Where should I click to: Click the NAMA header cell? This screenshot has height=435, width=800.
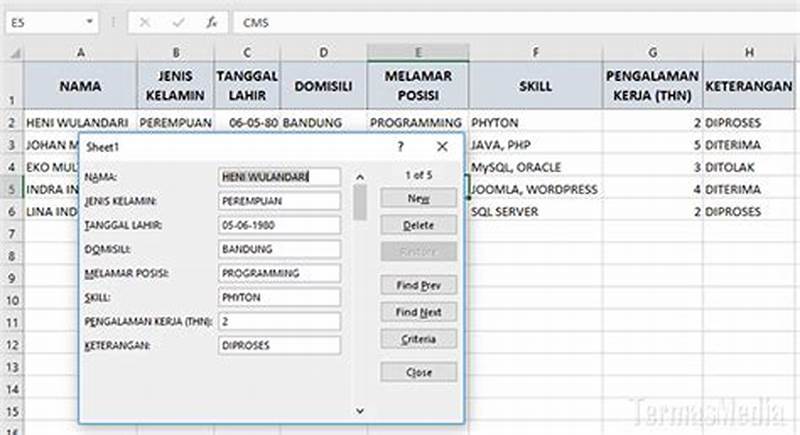coord(81,86)
